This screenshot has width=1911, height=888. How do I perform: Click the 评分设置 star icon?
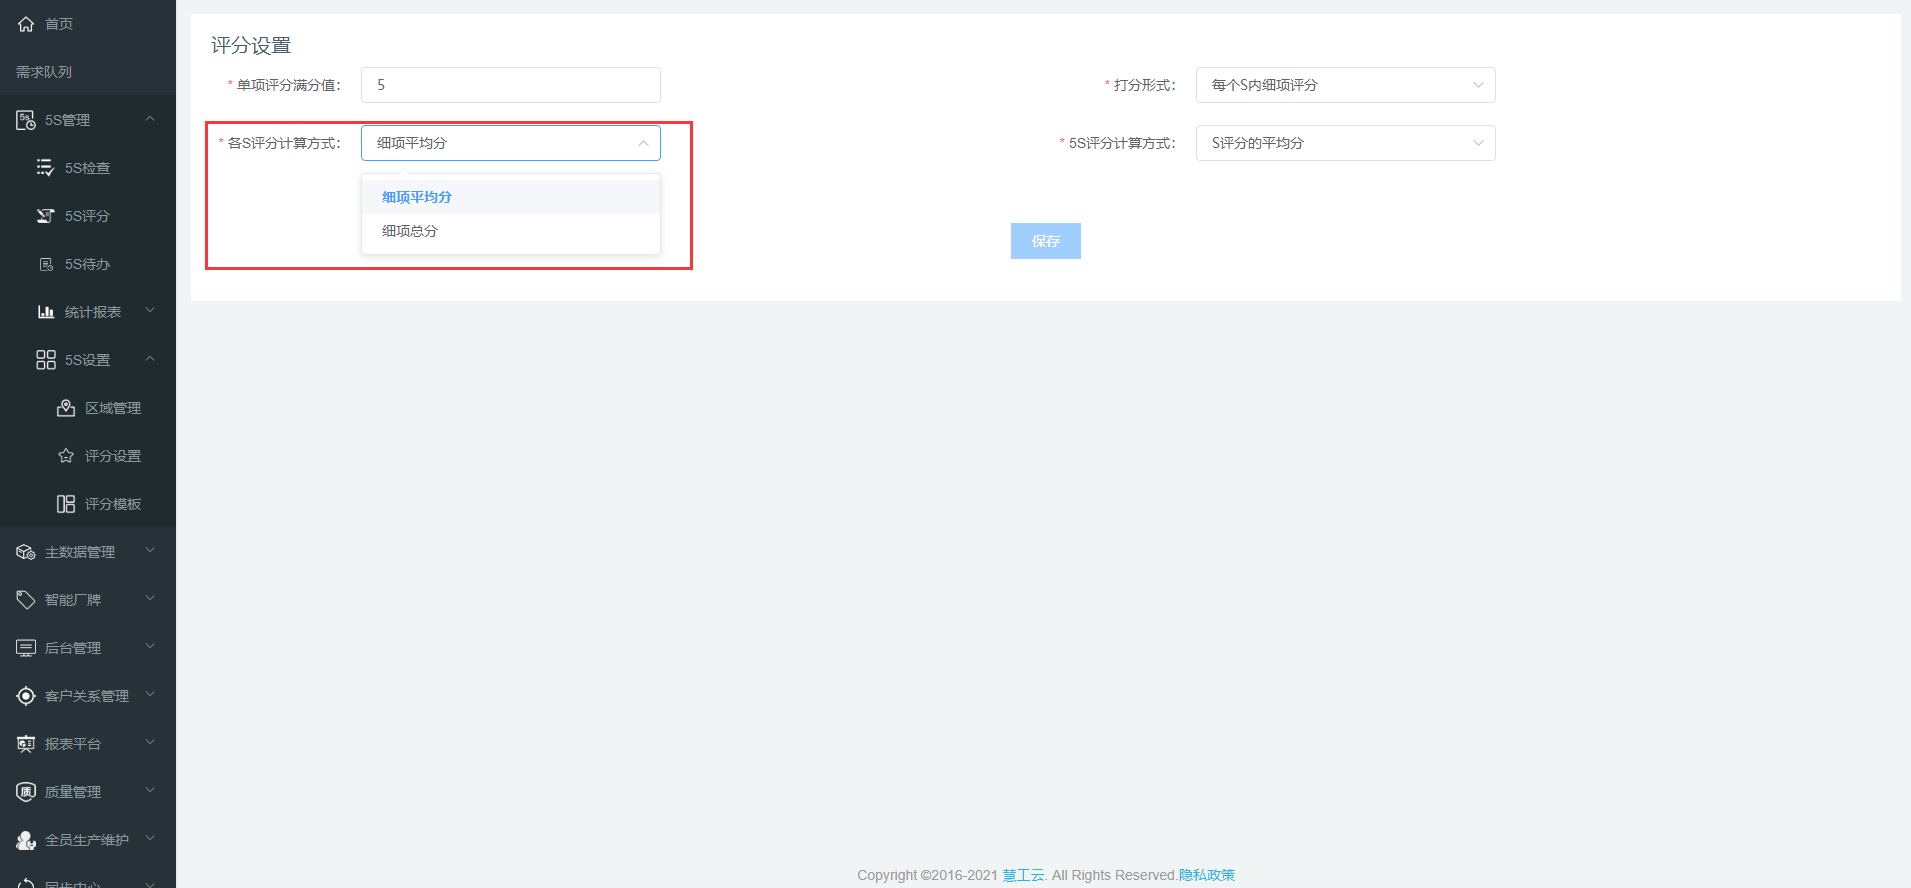(66, 456)
